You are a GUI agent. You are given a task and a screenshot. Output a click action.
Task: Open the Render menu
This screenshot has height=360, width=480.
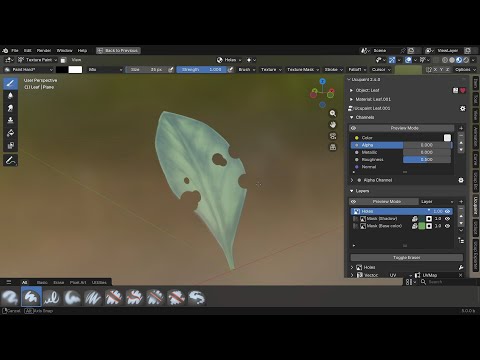click(44, 51)
